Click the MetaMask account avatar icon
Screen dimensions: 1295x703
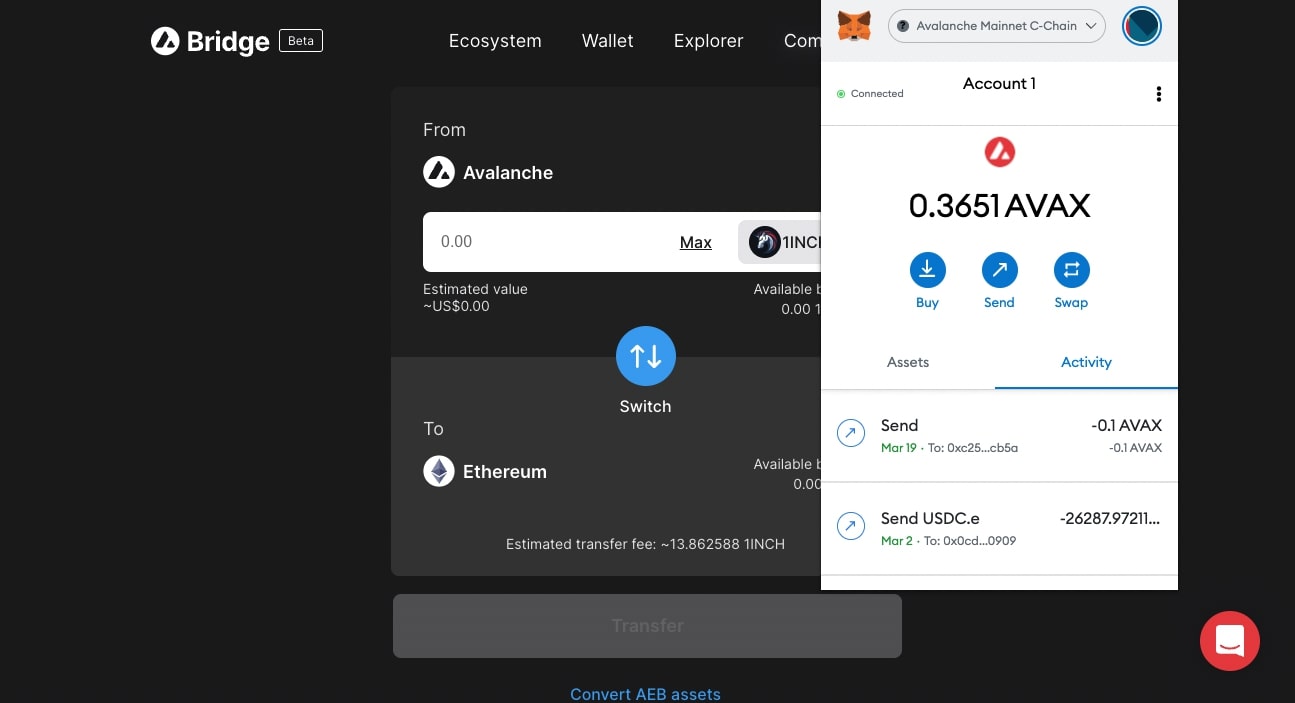[1141, 26]
